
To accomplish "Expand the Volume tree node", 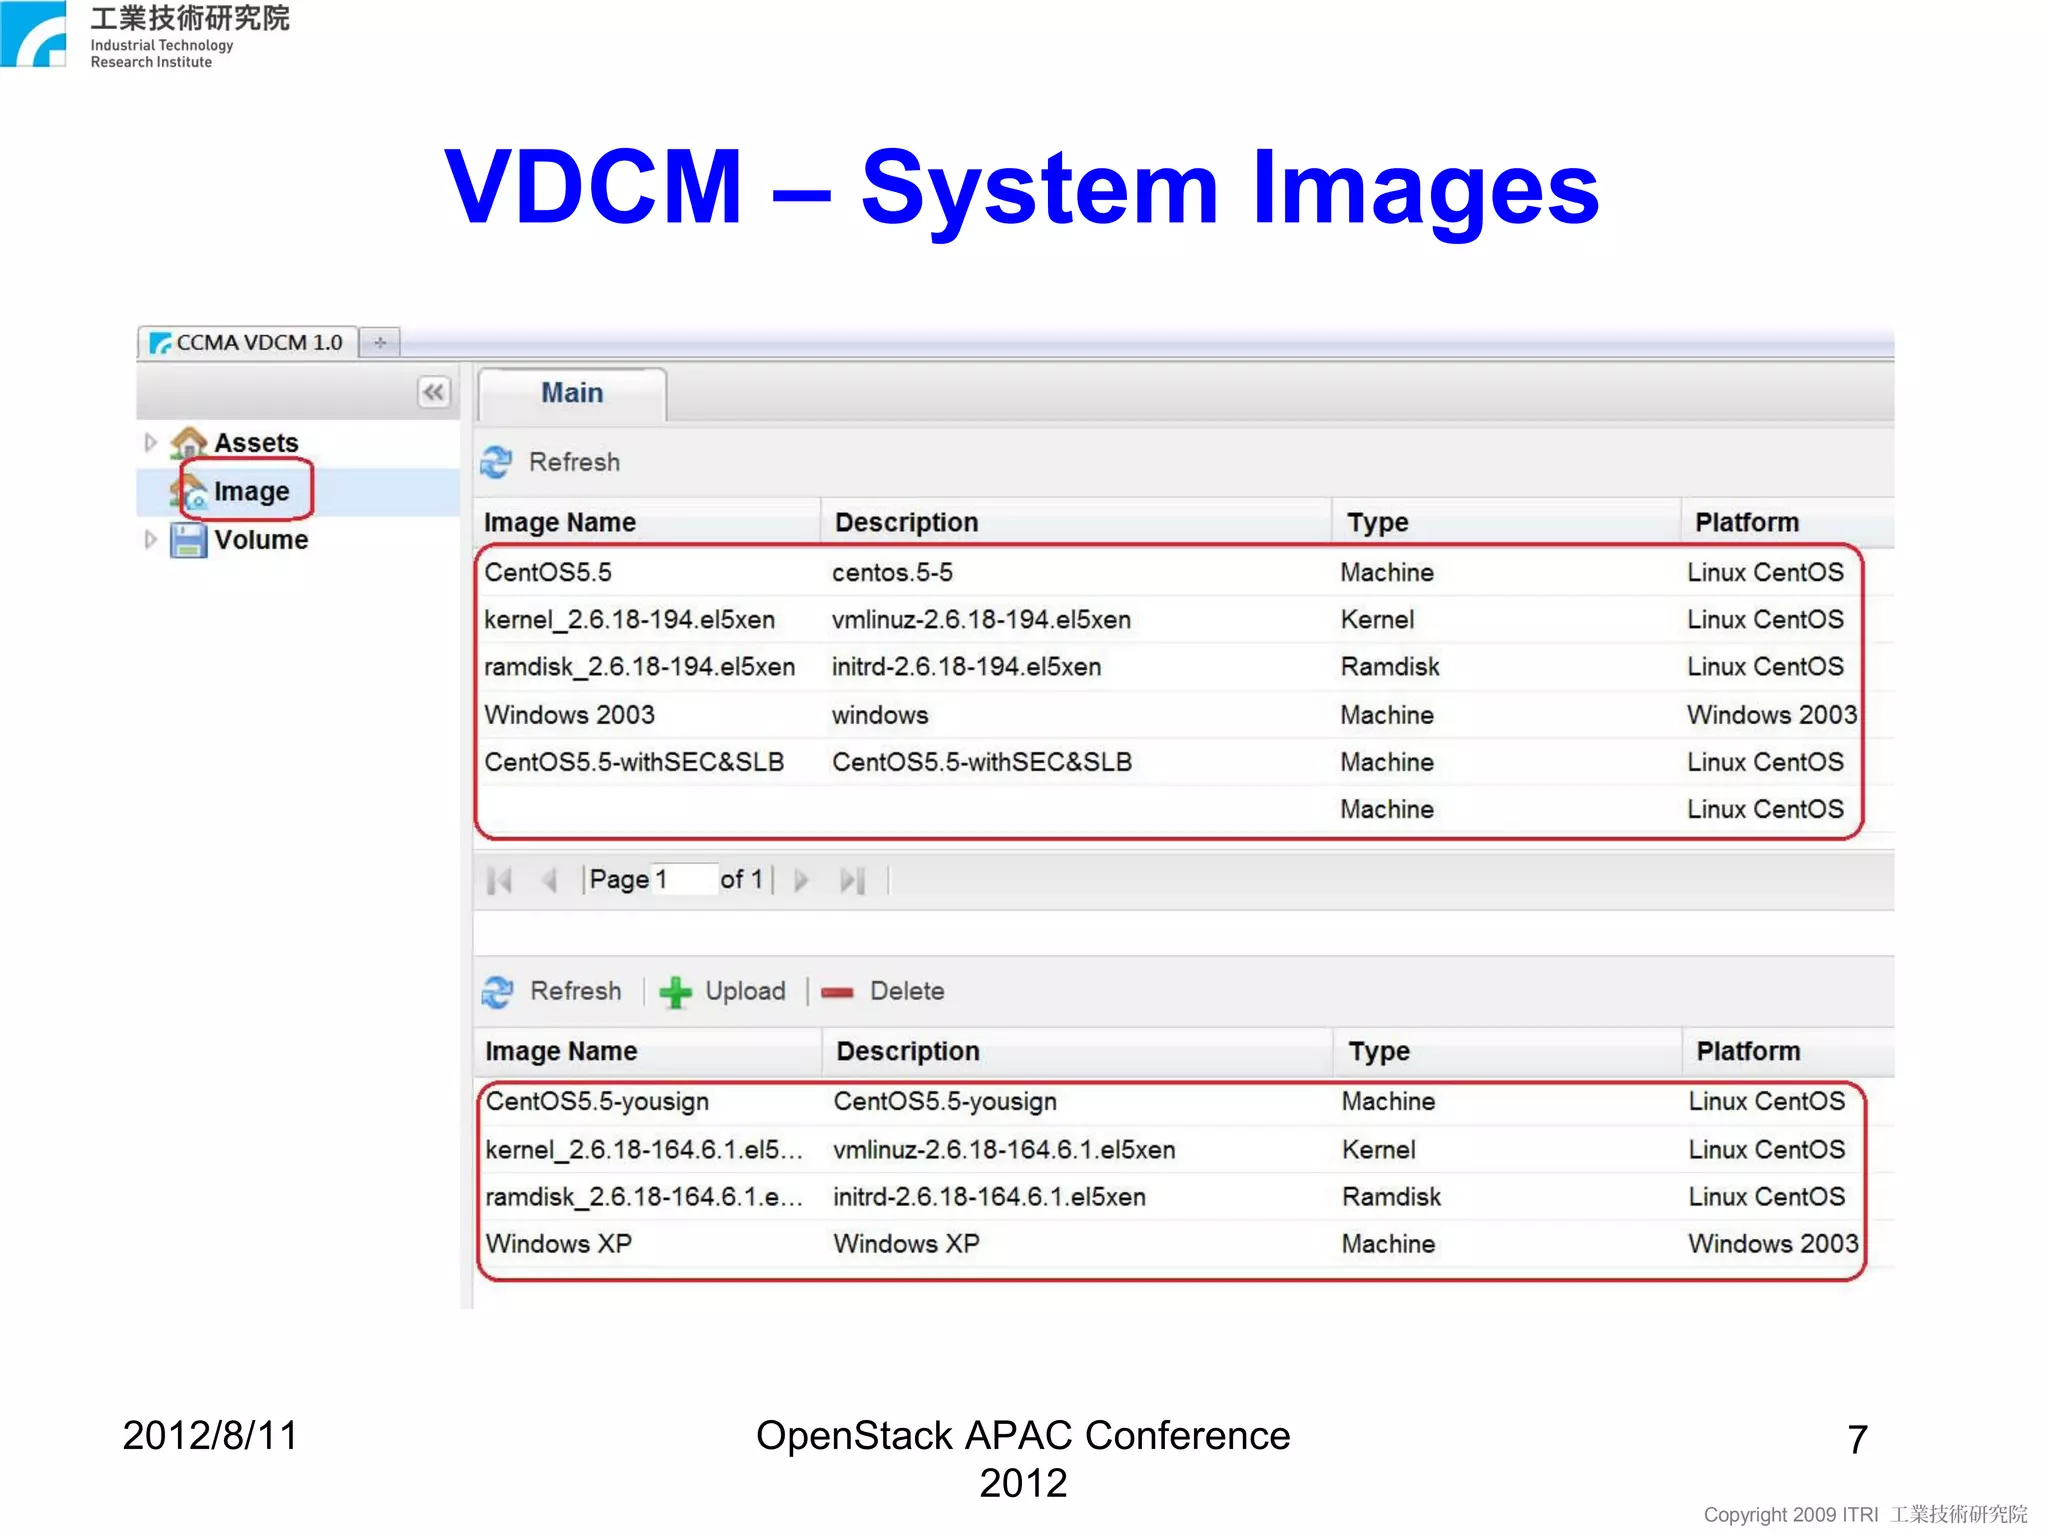I will click(x=150, y=540).
